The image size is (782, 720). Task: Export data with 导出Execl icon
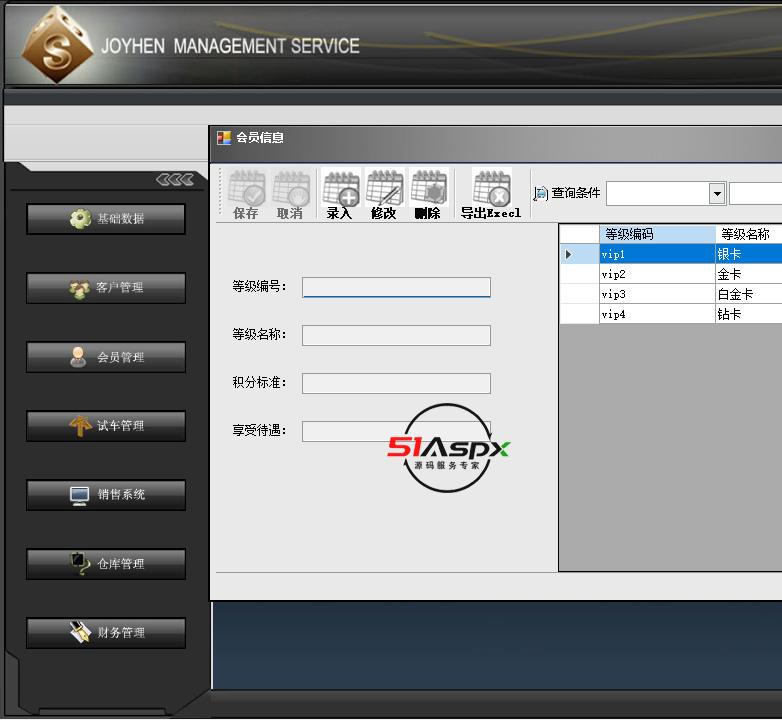[491, 194]
